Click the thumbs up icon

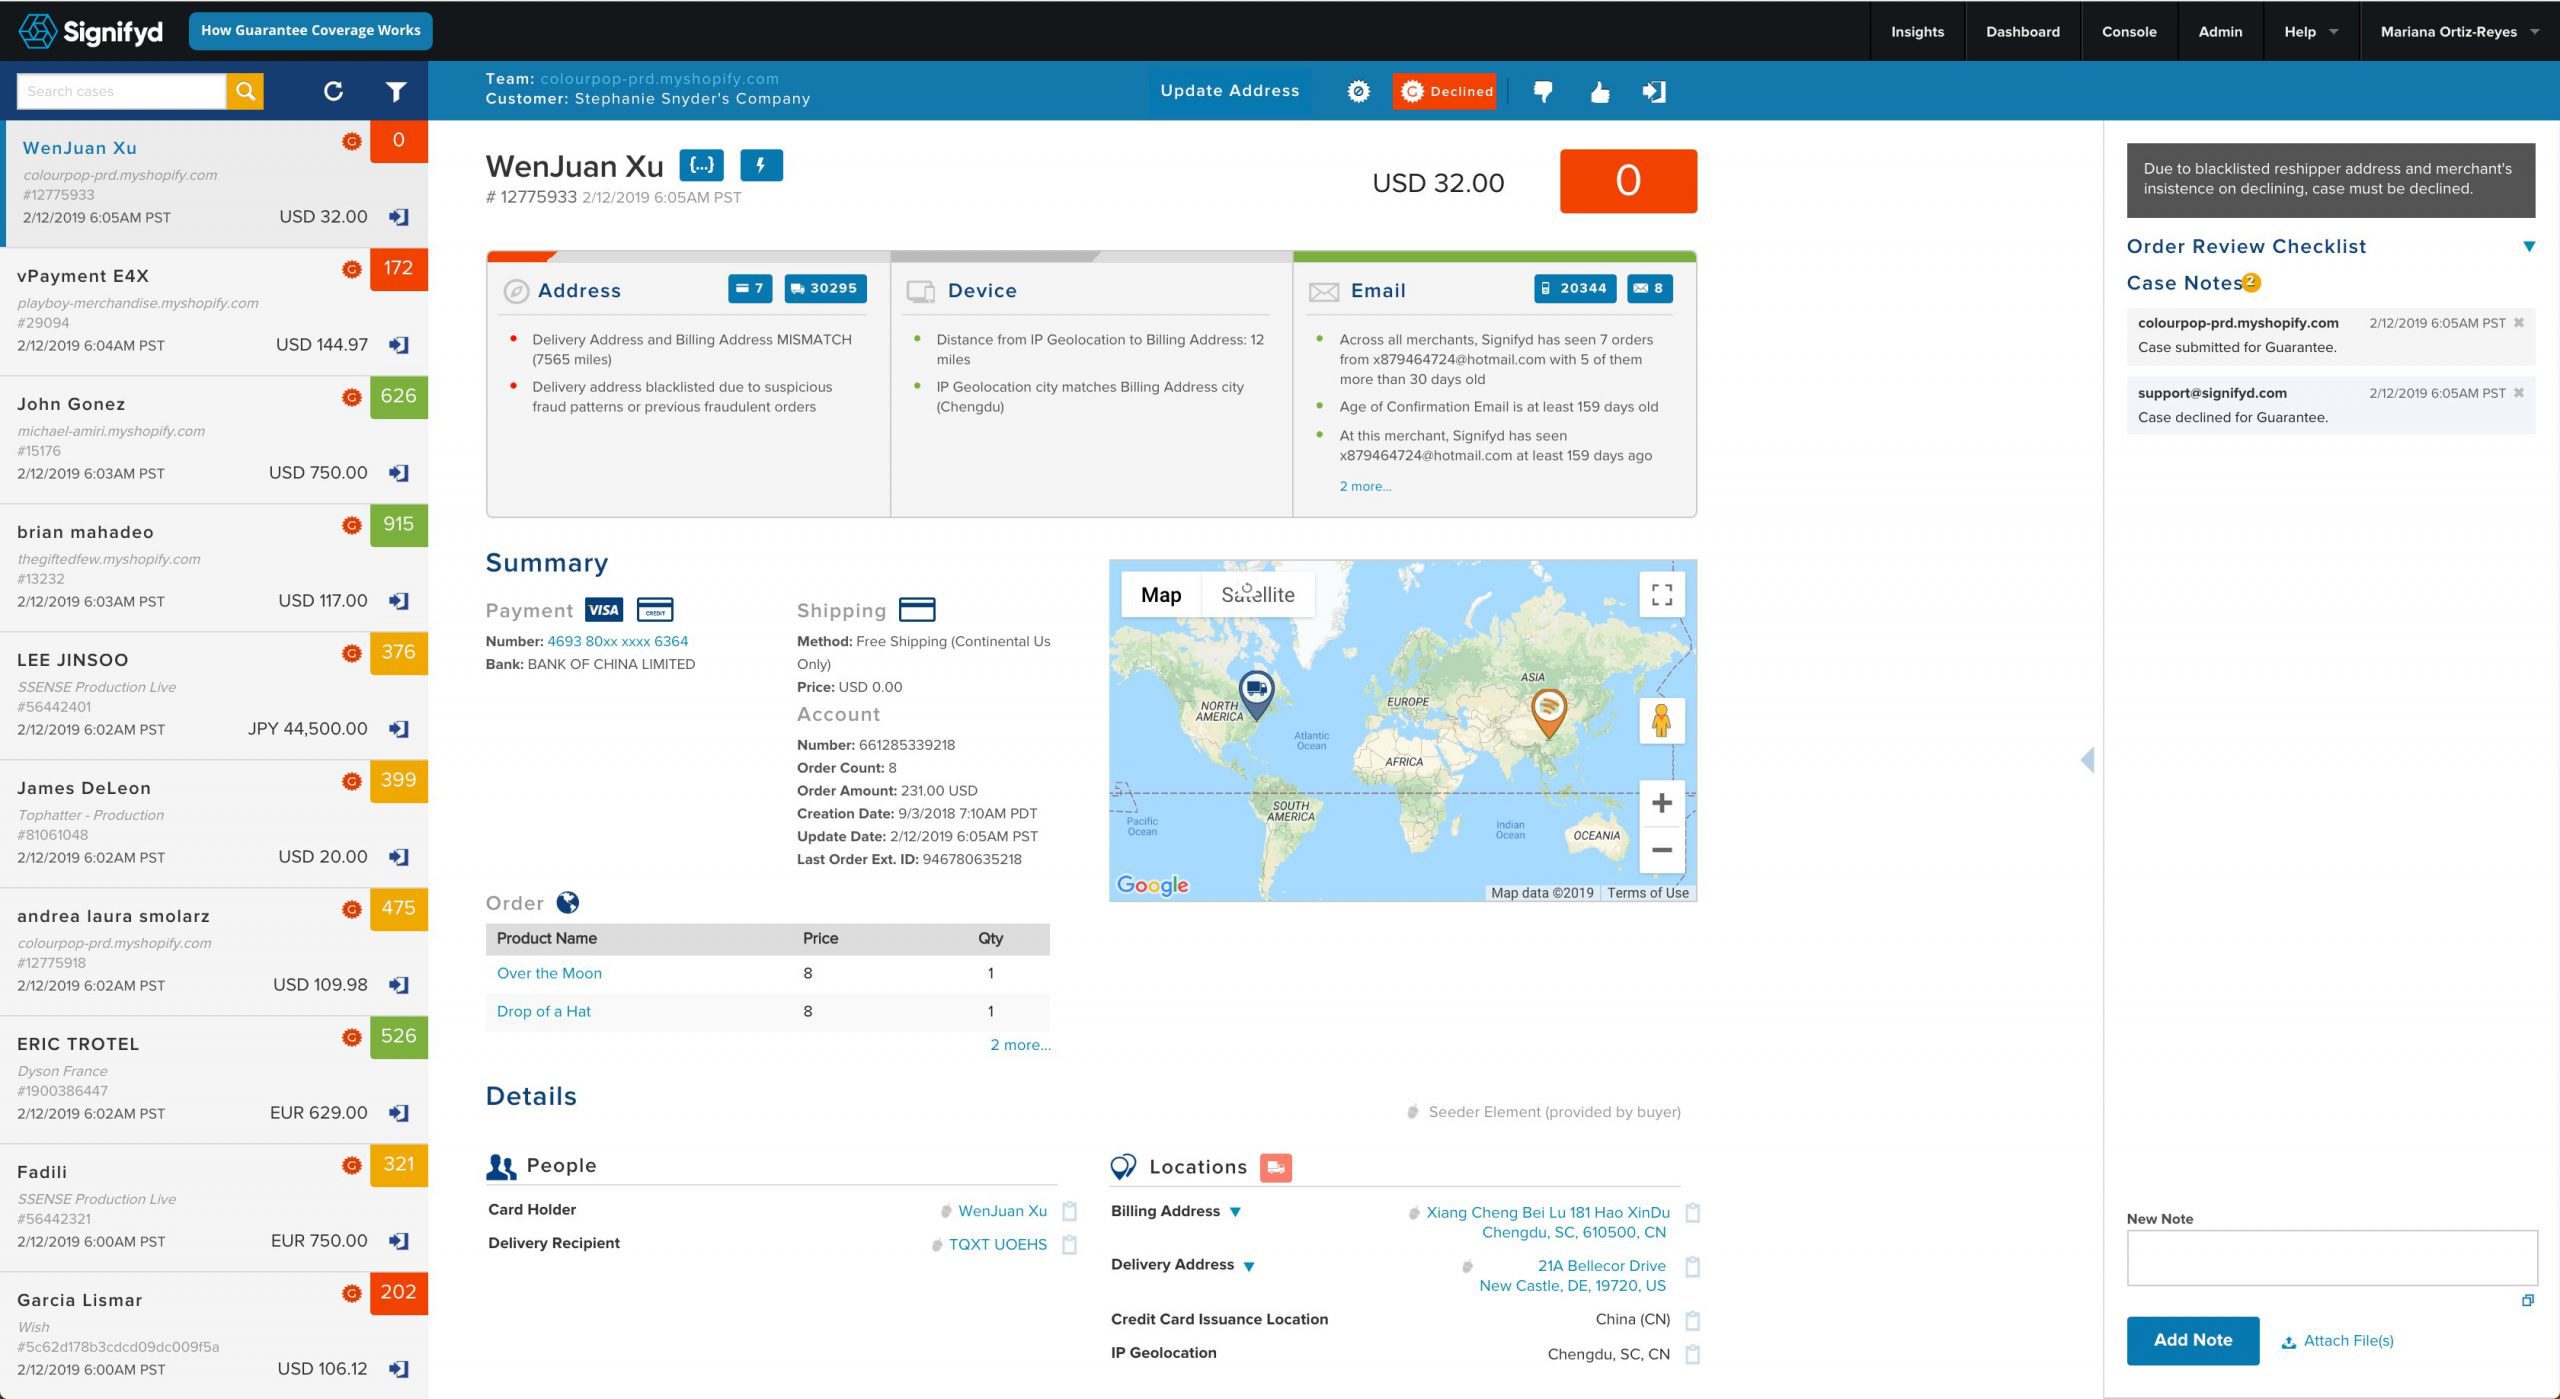pyautogui.click(x=1600, y=91)
